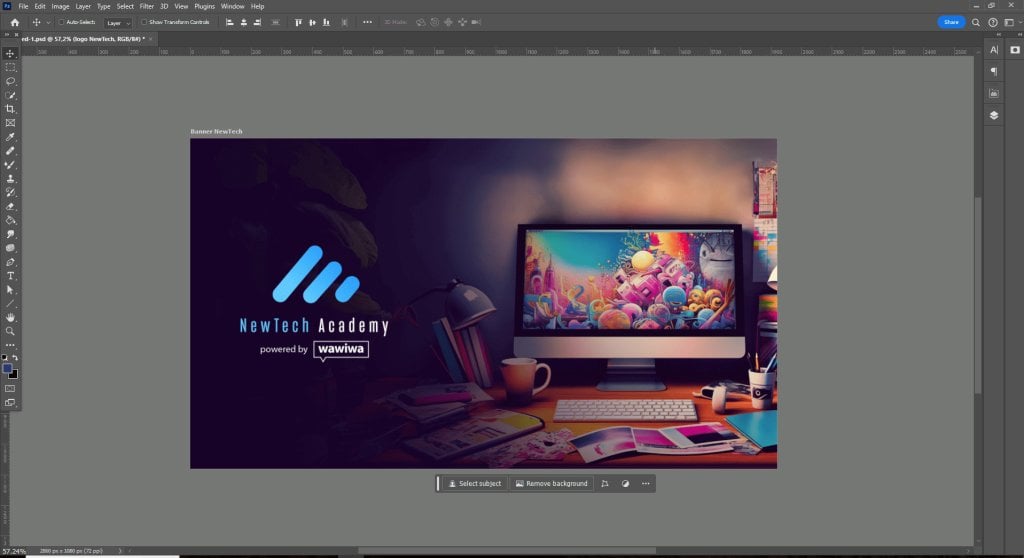
Task: Select the Move tool in the toolbar
Action: click(x=10, y=54)
